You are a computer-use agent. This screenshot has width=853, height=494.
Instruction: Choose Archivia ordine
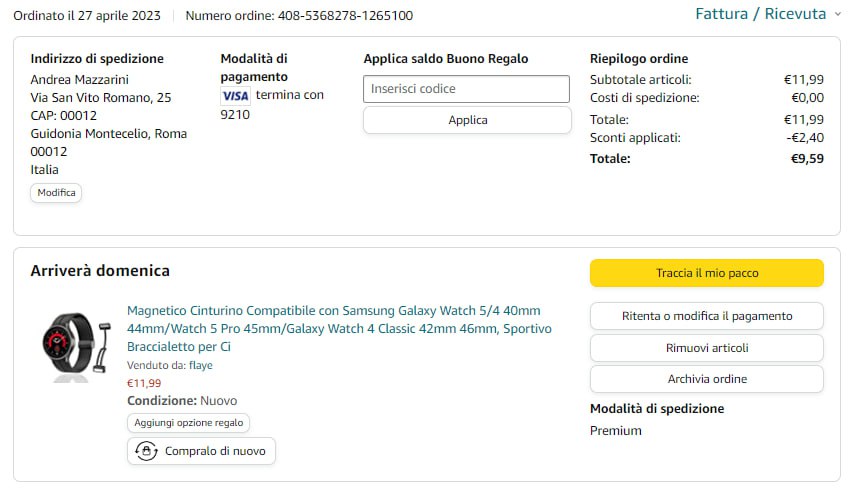click(706, 379)
